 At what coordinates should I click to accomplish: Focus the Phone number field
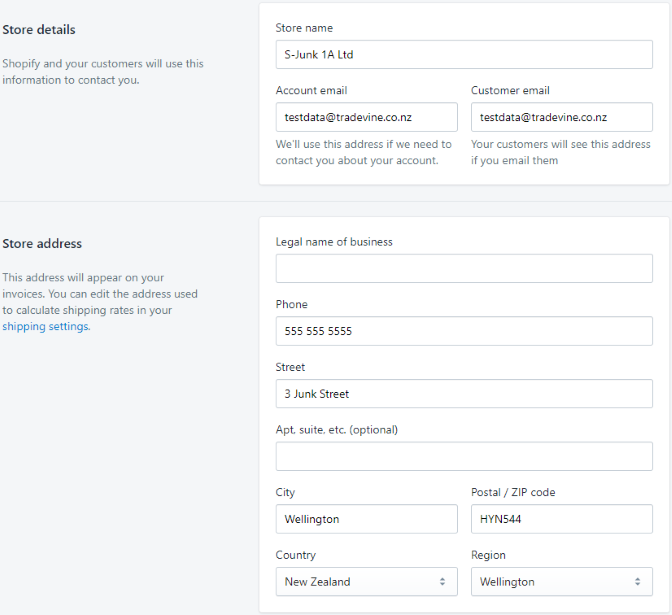(464, 331)
